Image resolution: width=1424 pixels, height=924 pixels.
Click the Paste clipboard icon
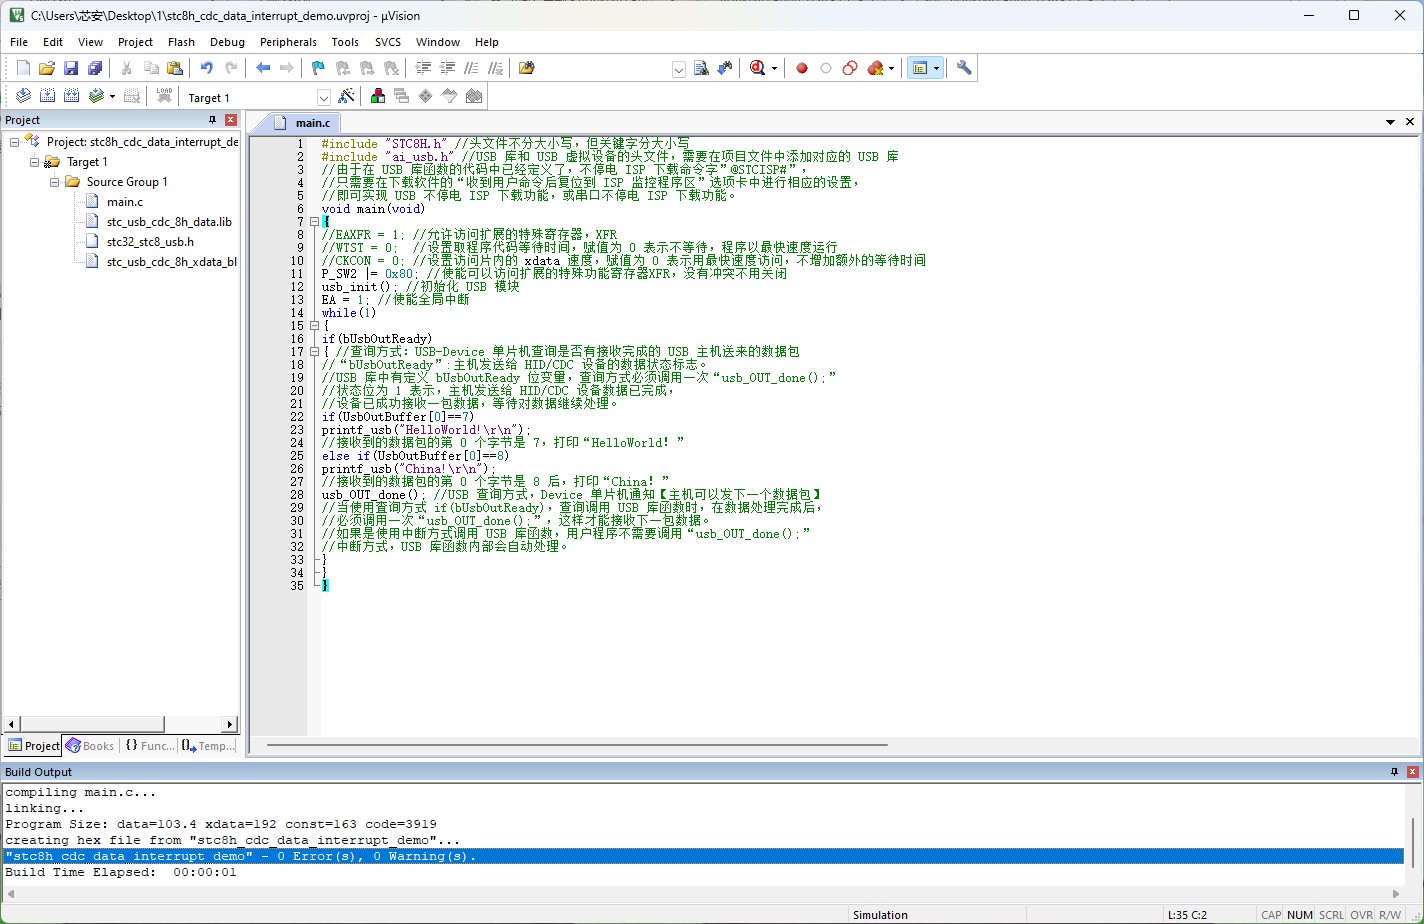(x=175, y=68)
